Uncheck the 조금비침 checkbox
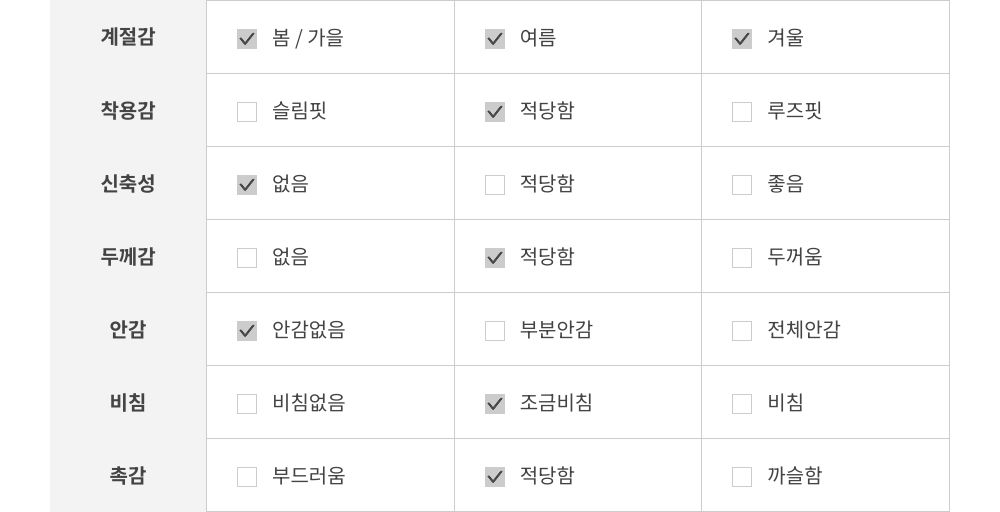The height and width of the screenshot is (512, 1000). click(495, 404)
